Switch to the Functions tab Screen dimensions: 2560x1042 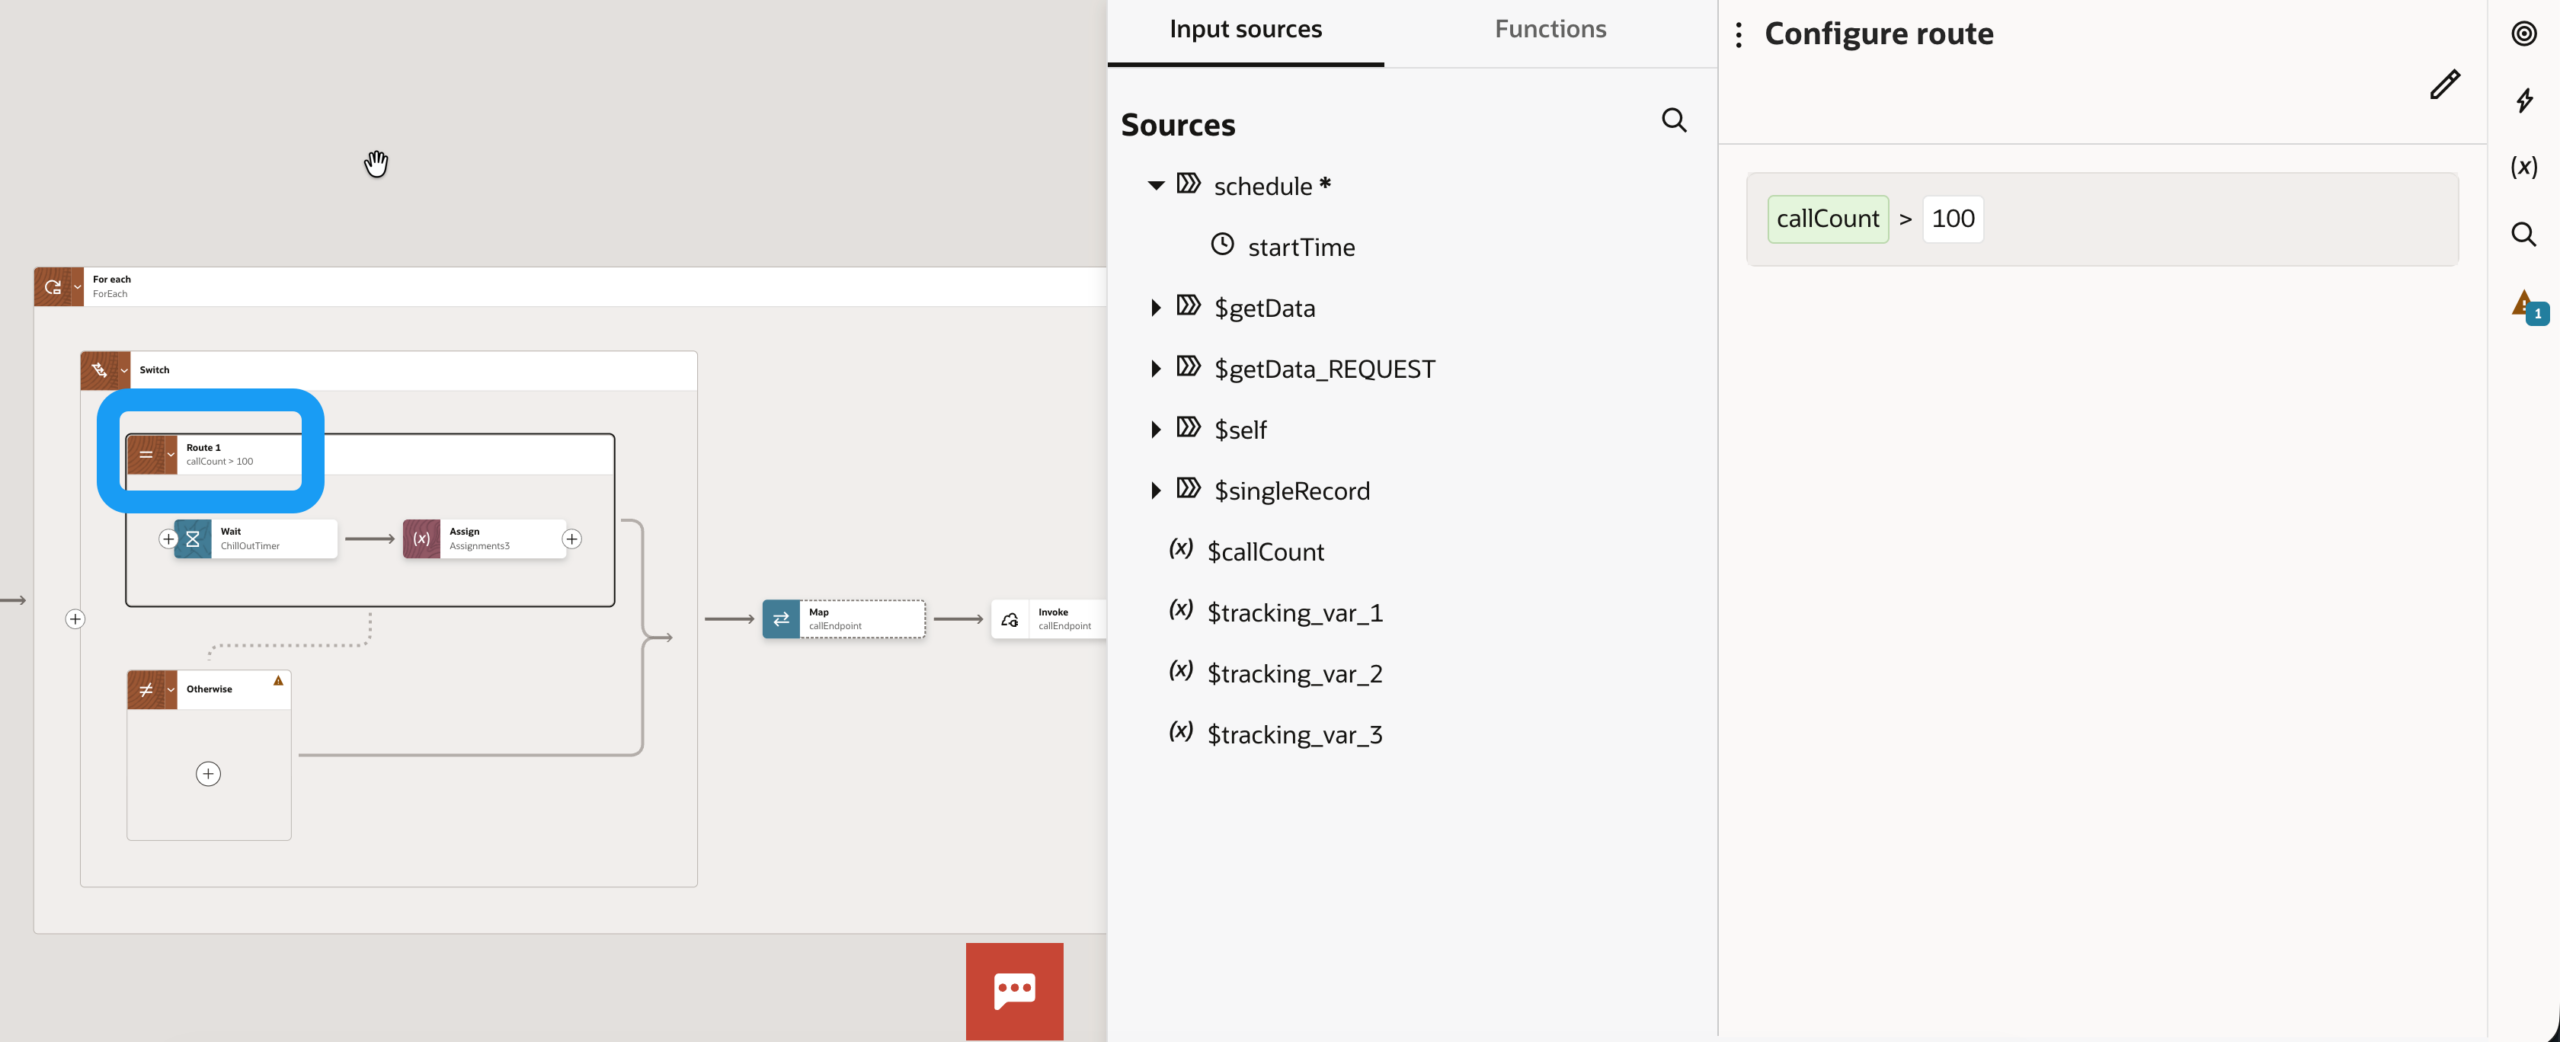tap(1550, 30)
